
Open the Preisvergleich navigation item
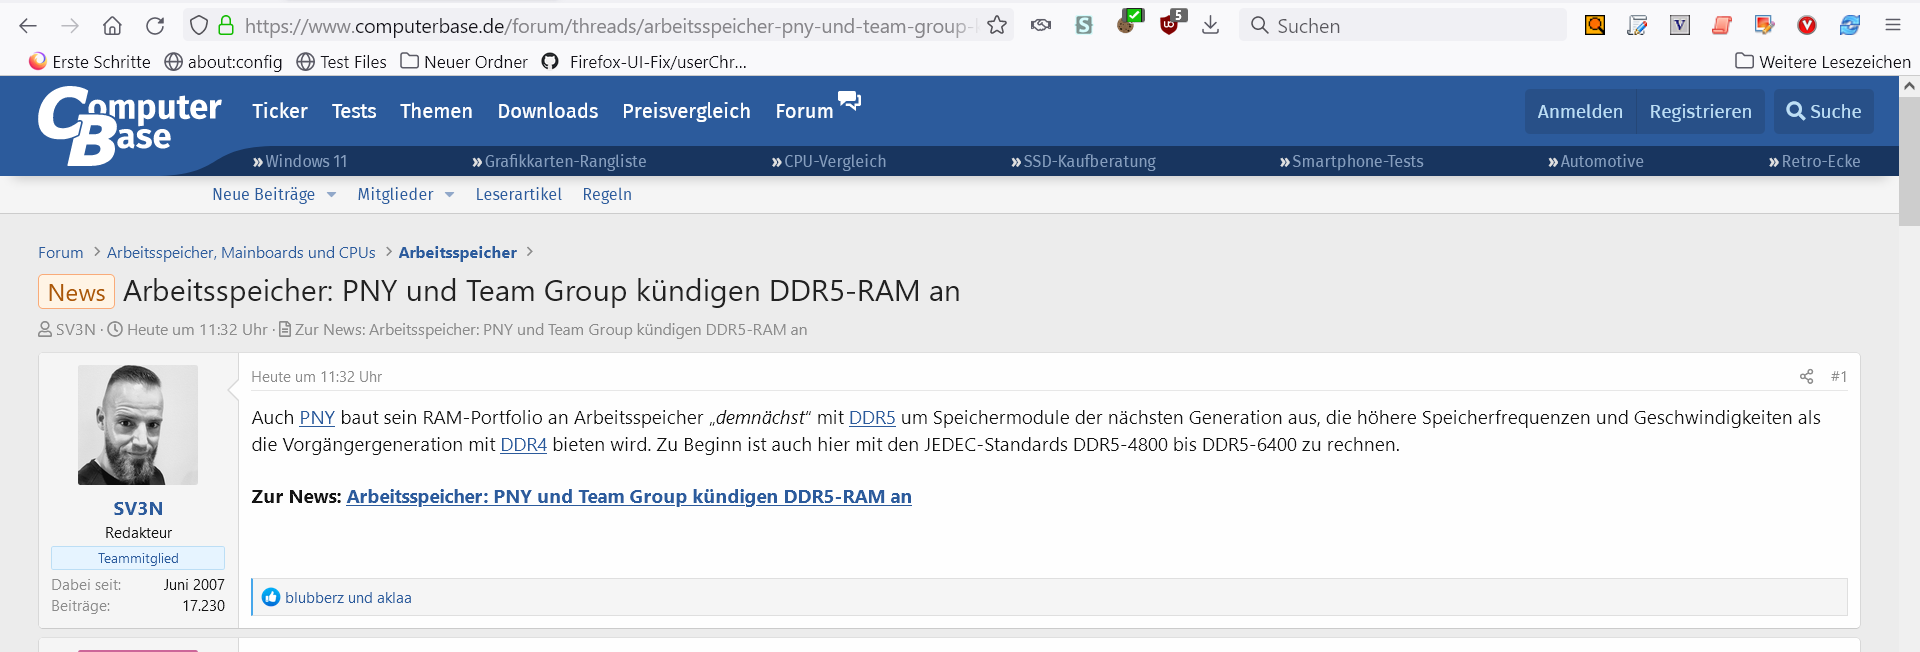click(686, 111)
